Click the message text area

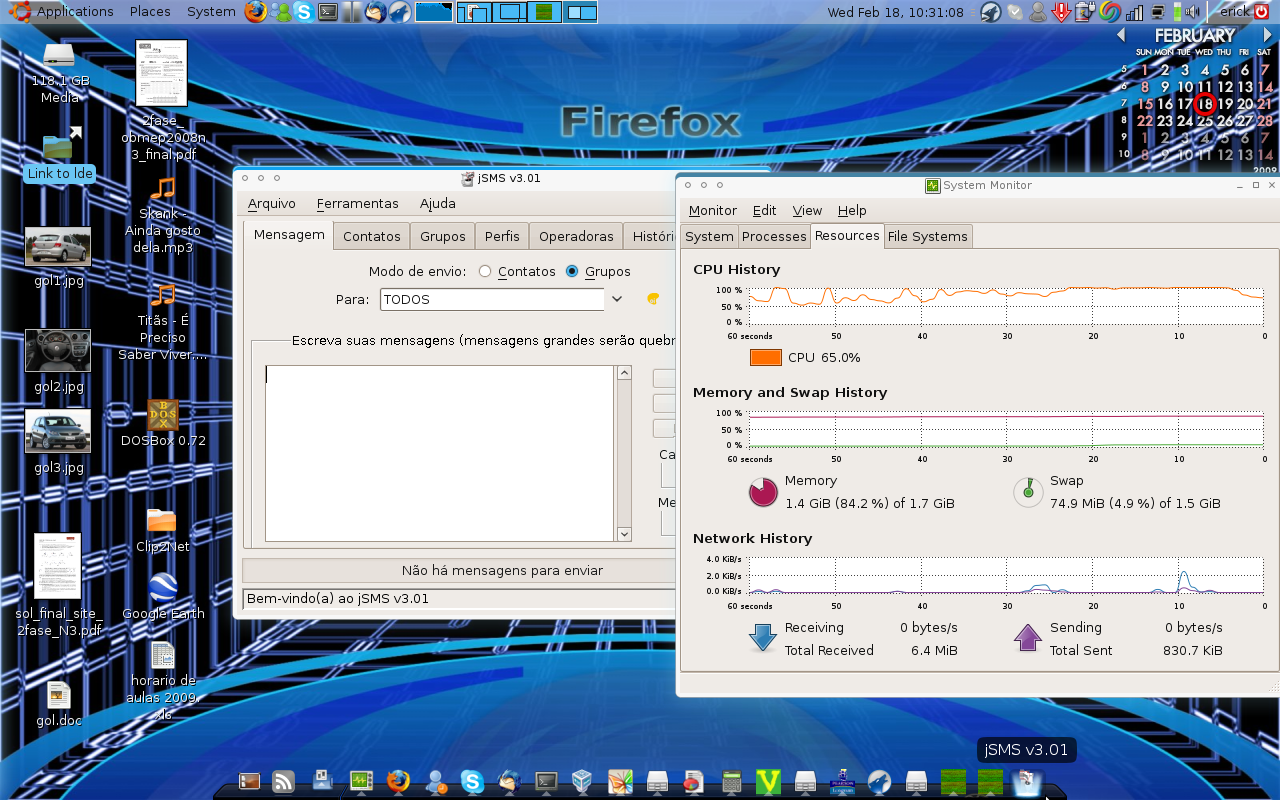(x=439, y=453)
